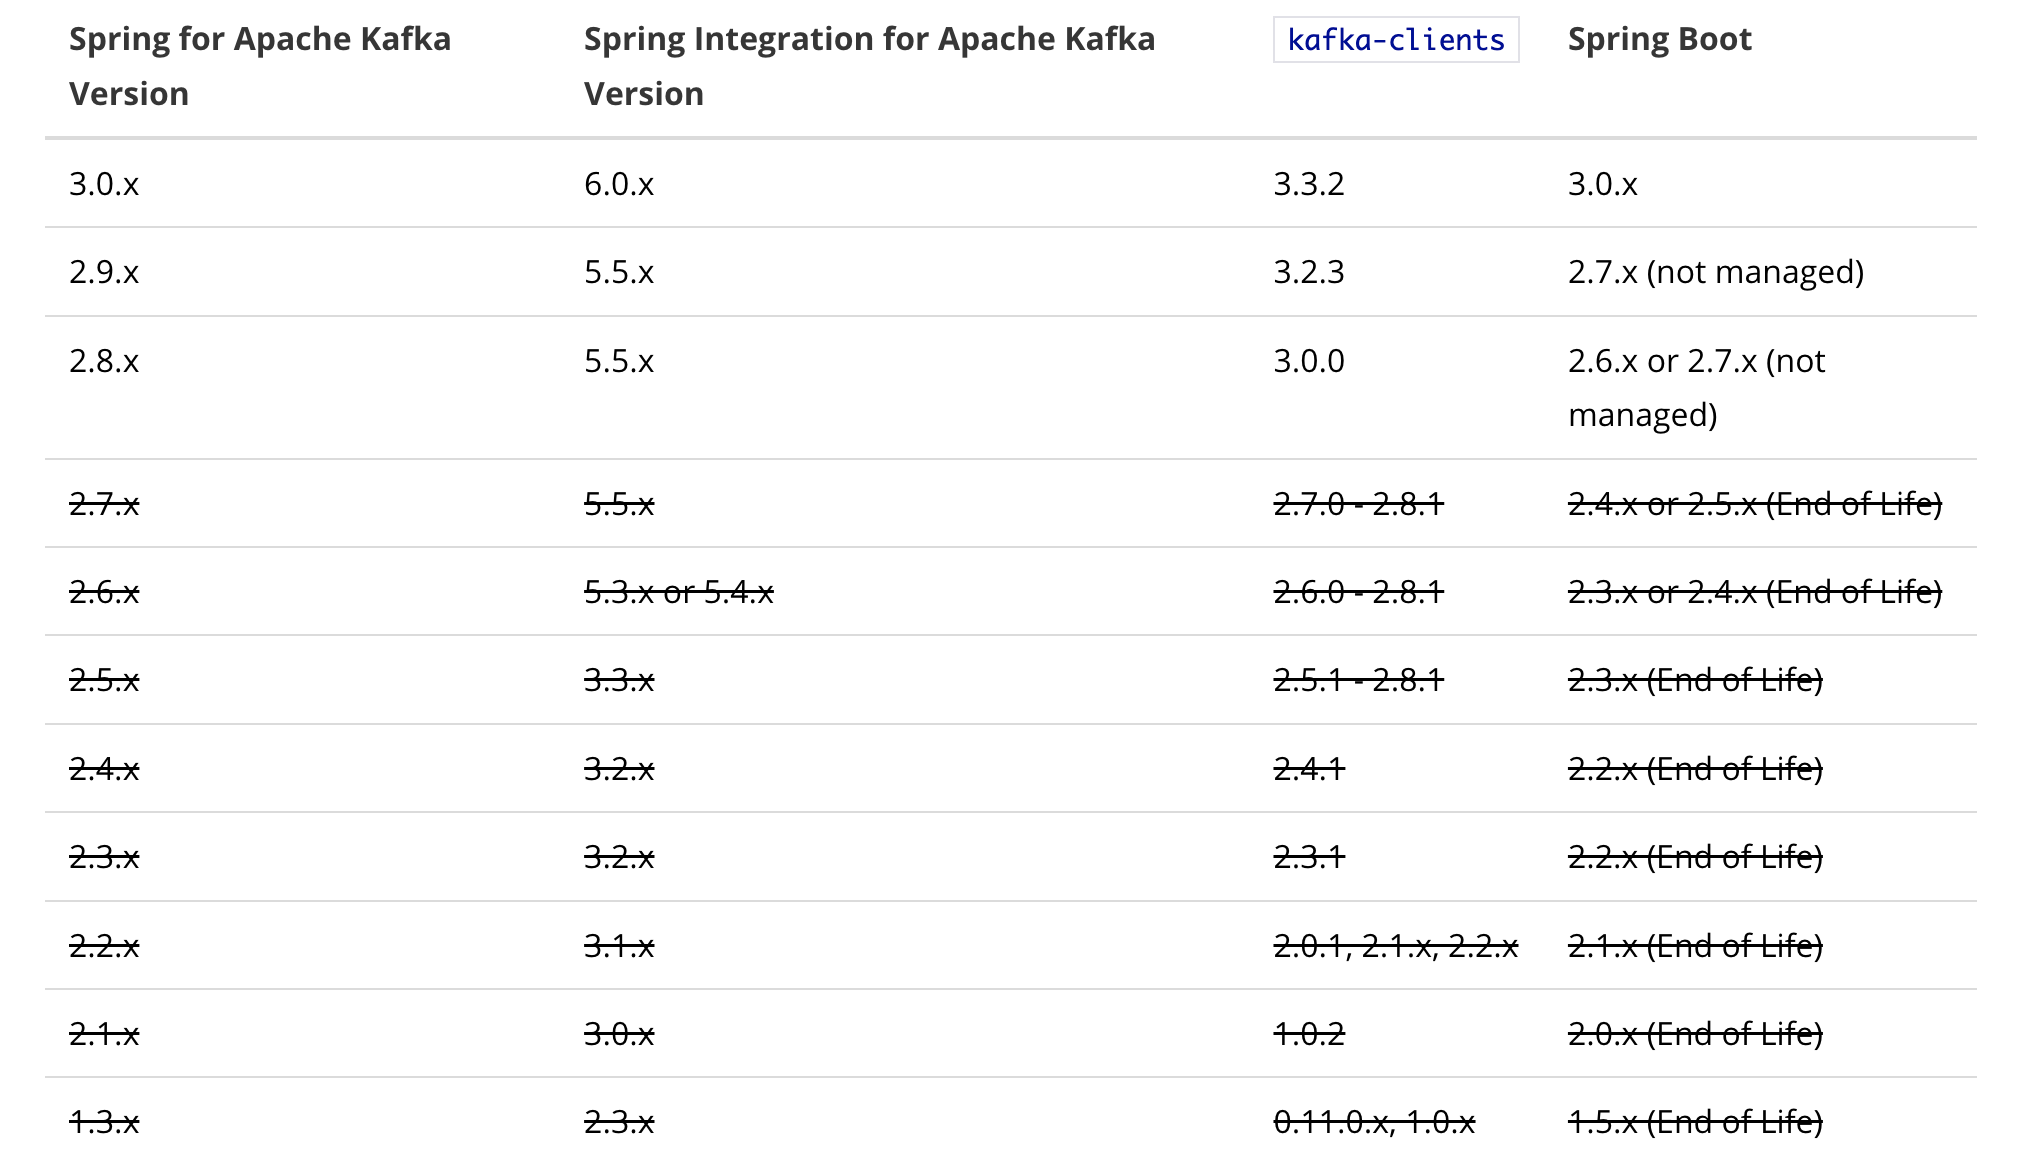Click the 2.4.x or 2.5.x End of Life cell
The image size is (2020, 1174).
point(1754,504)
